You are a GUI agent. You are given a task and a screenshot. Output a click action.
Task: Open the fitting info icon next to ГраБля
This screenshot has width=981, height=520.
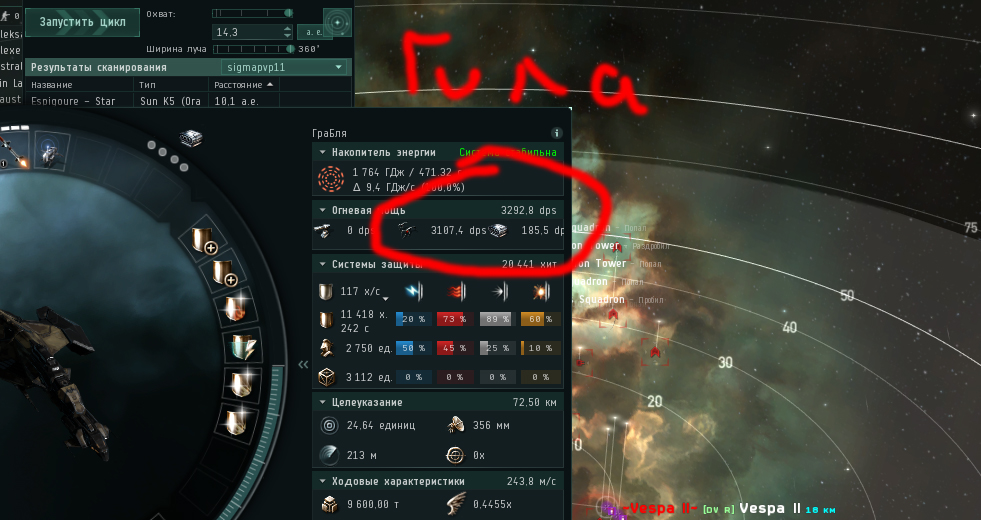point(556,133)
